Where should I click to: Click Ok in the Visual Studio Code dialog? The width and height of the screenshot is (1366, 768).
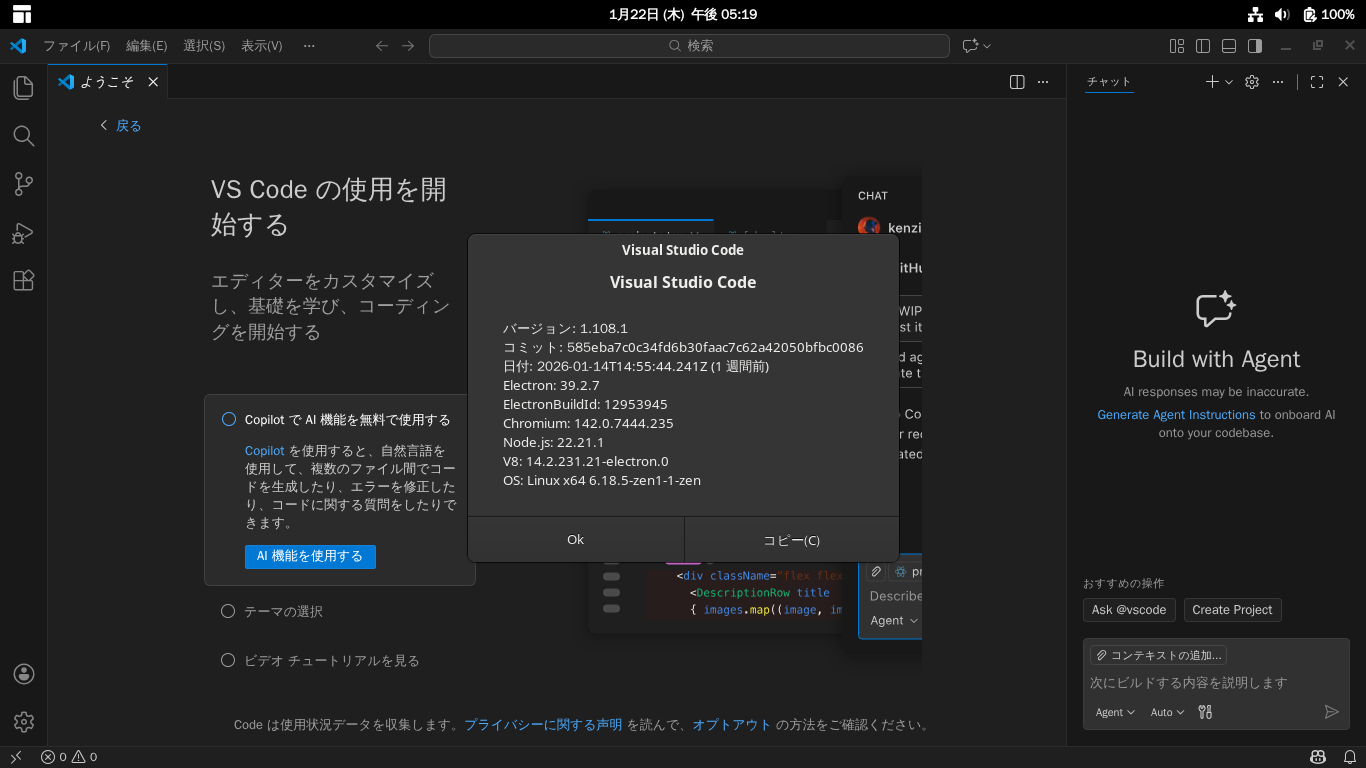576,540
